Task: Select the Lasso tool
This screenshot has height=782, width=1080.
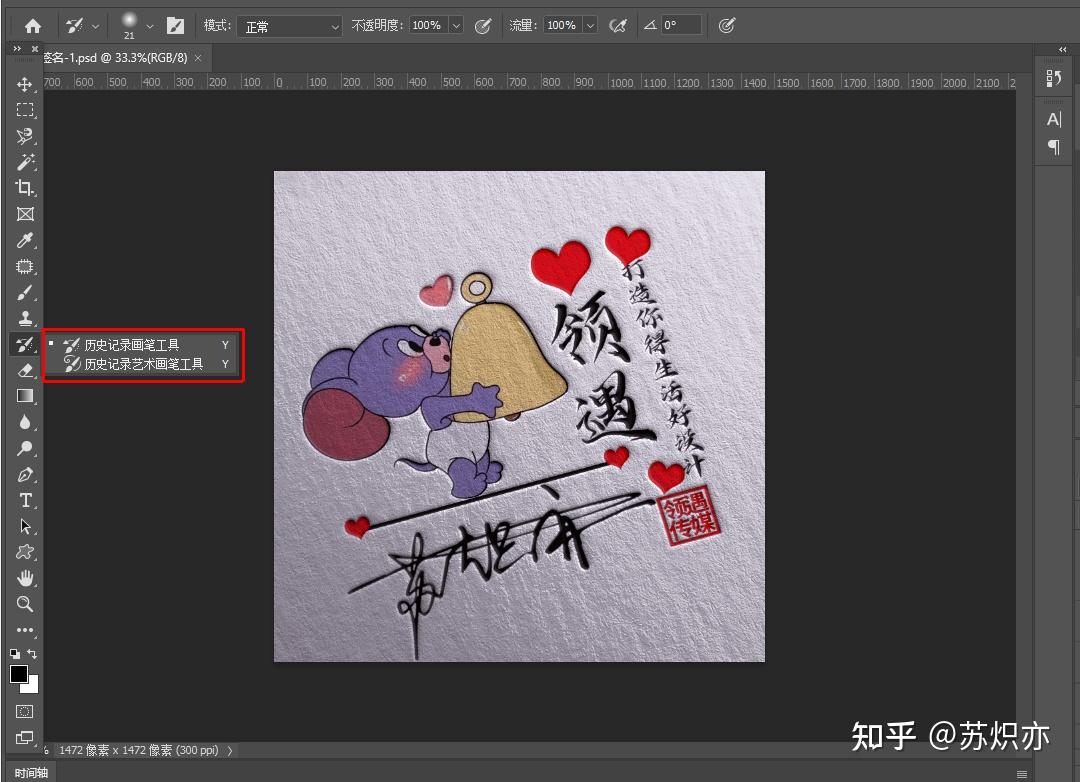Action: point(25,136)
